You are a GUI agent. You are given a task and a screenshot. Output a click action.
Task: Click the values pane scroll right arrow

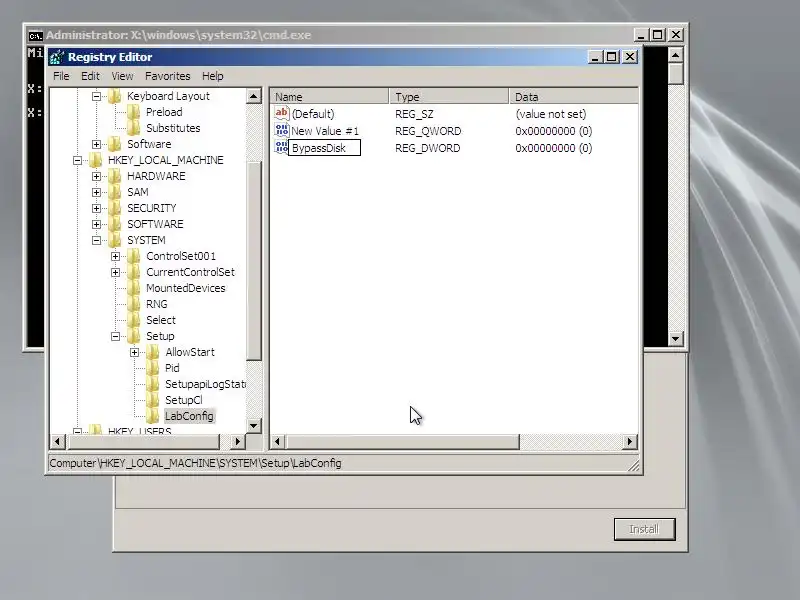click(x=630, y=441)
